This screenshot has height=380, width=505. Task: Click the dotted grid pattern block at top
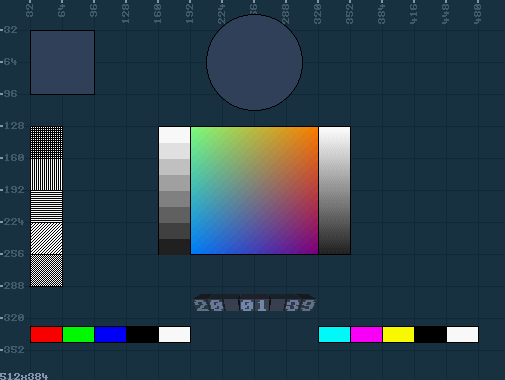[46, 142]
